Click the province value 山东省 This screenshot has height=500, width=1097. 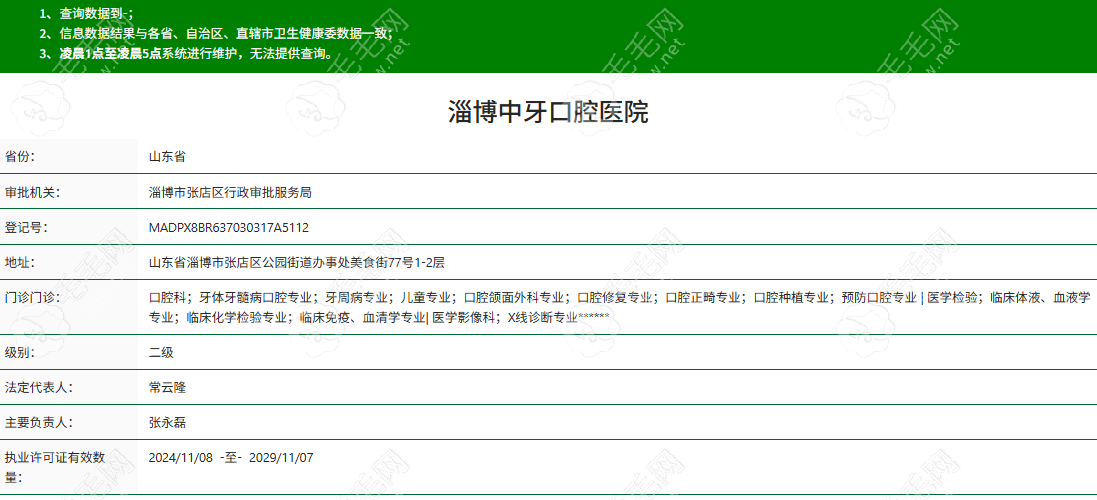[x=167, y=156]
